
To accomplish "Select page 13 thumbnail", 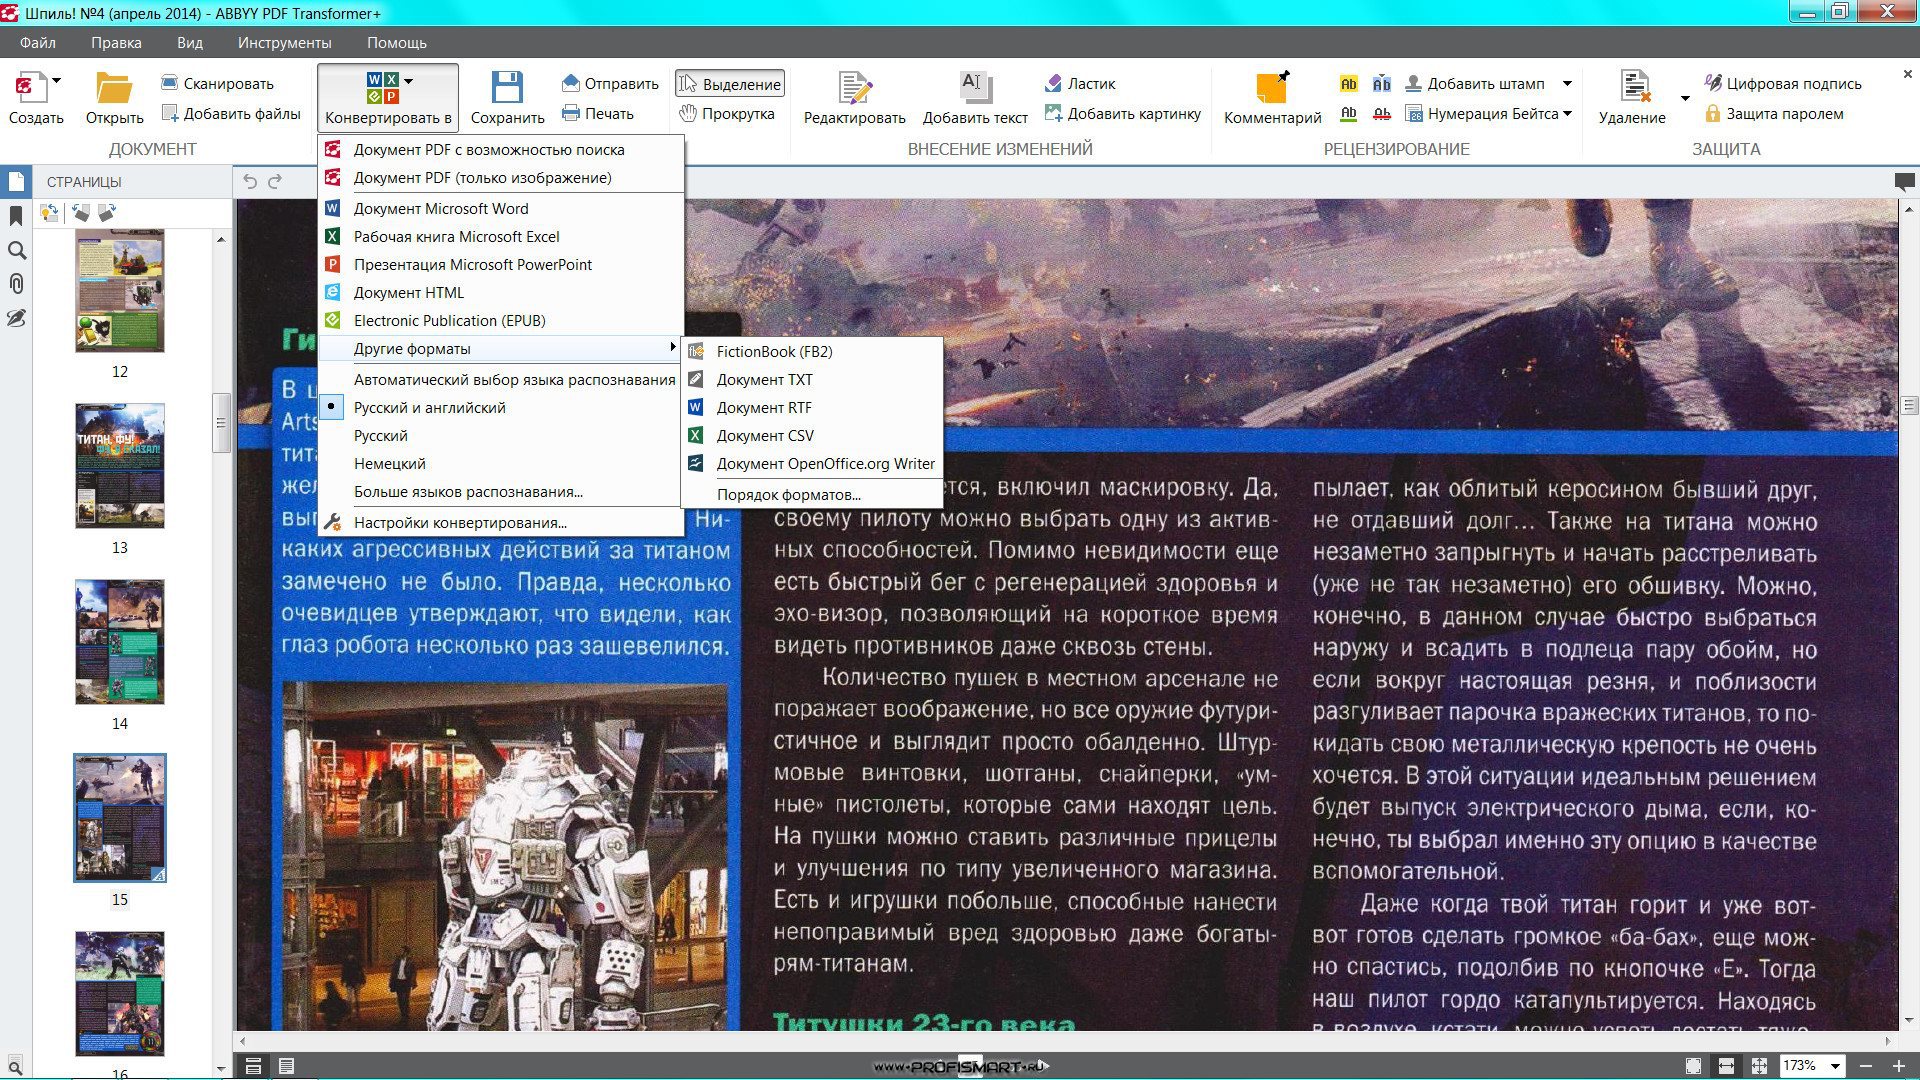I will click(x=120, y=466).
